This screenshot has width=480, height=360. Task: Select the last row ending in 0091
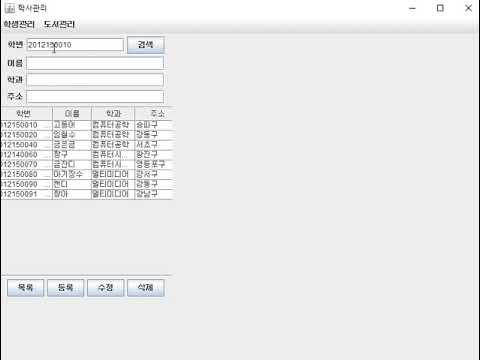pos(87,194)
